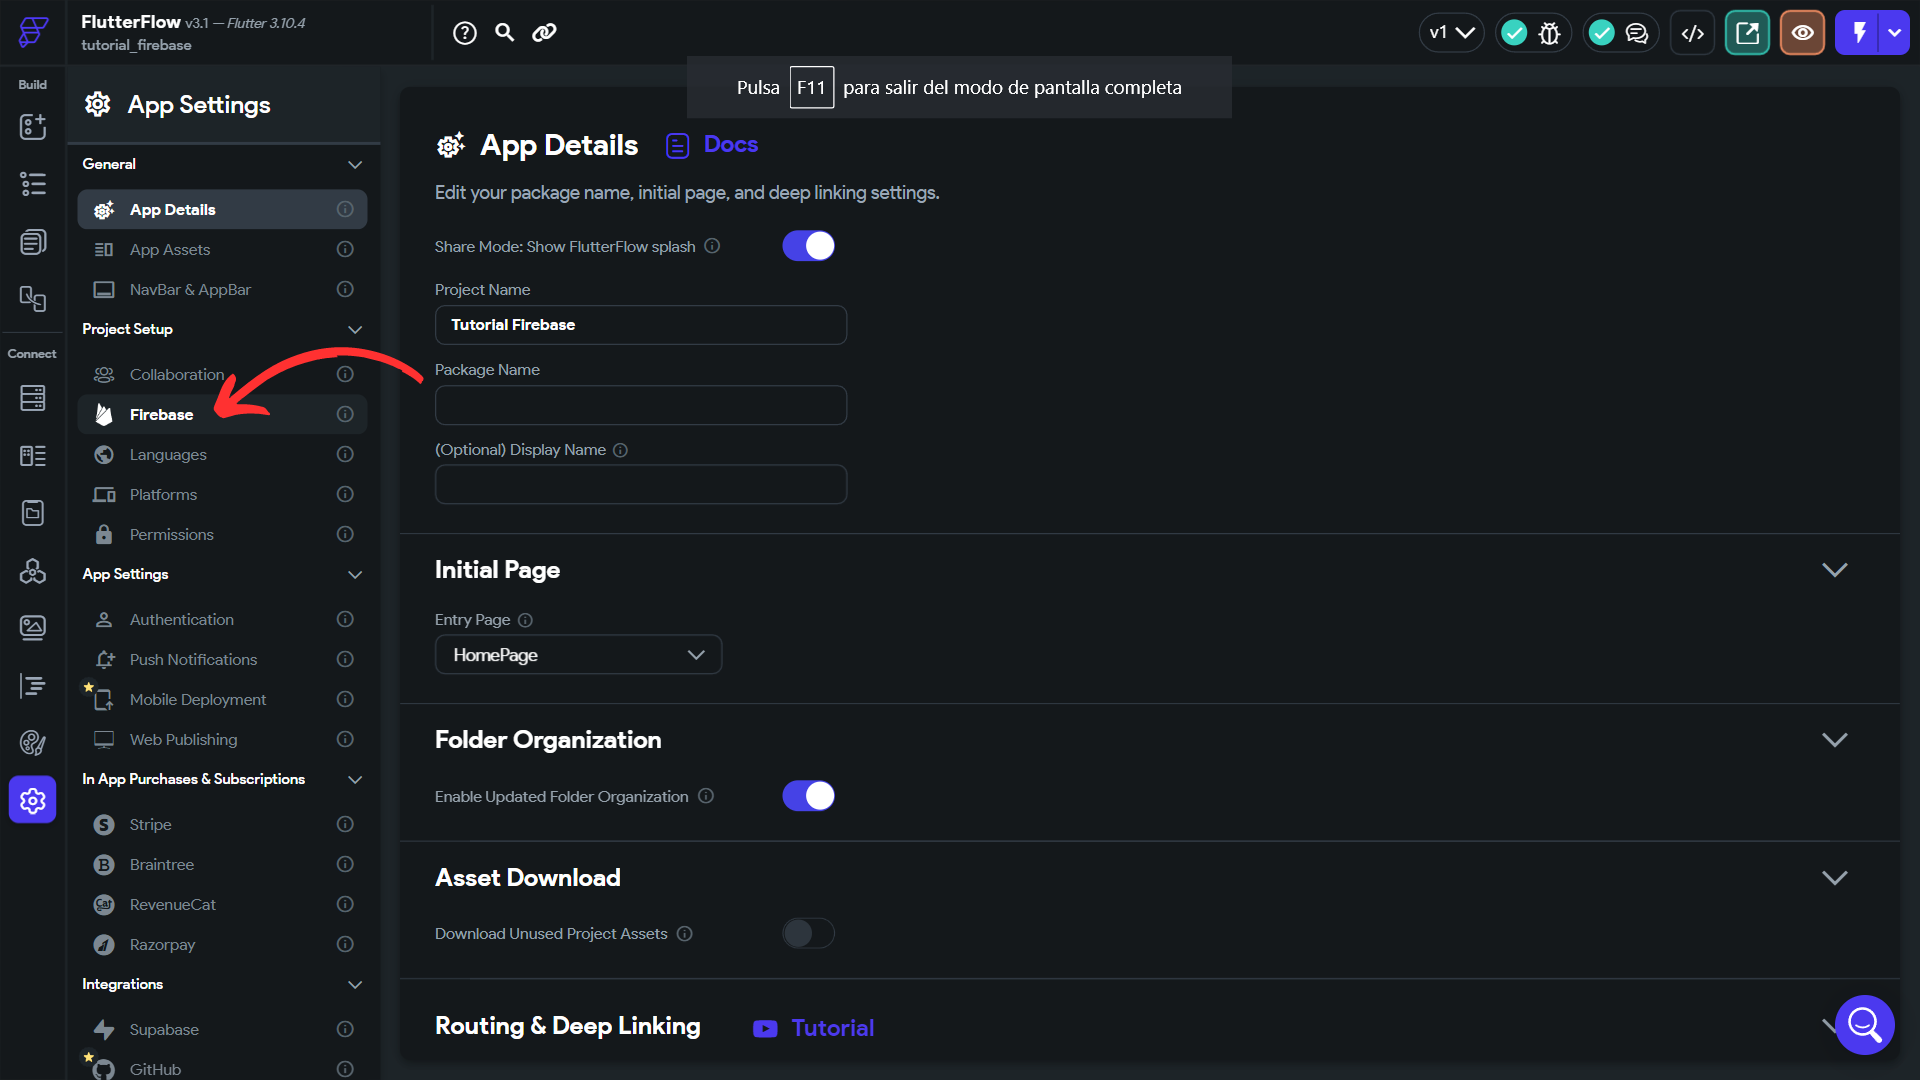1920x1080 pixels.
Task: Disable Enable Updated Folder Organization
Action: pyautogui.click(x=808, y=795)
